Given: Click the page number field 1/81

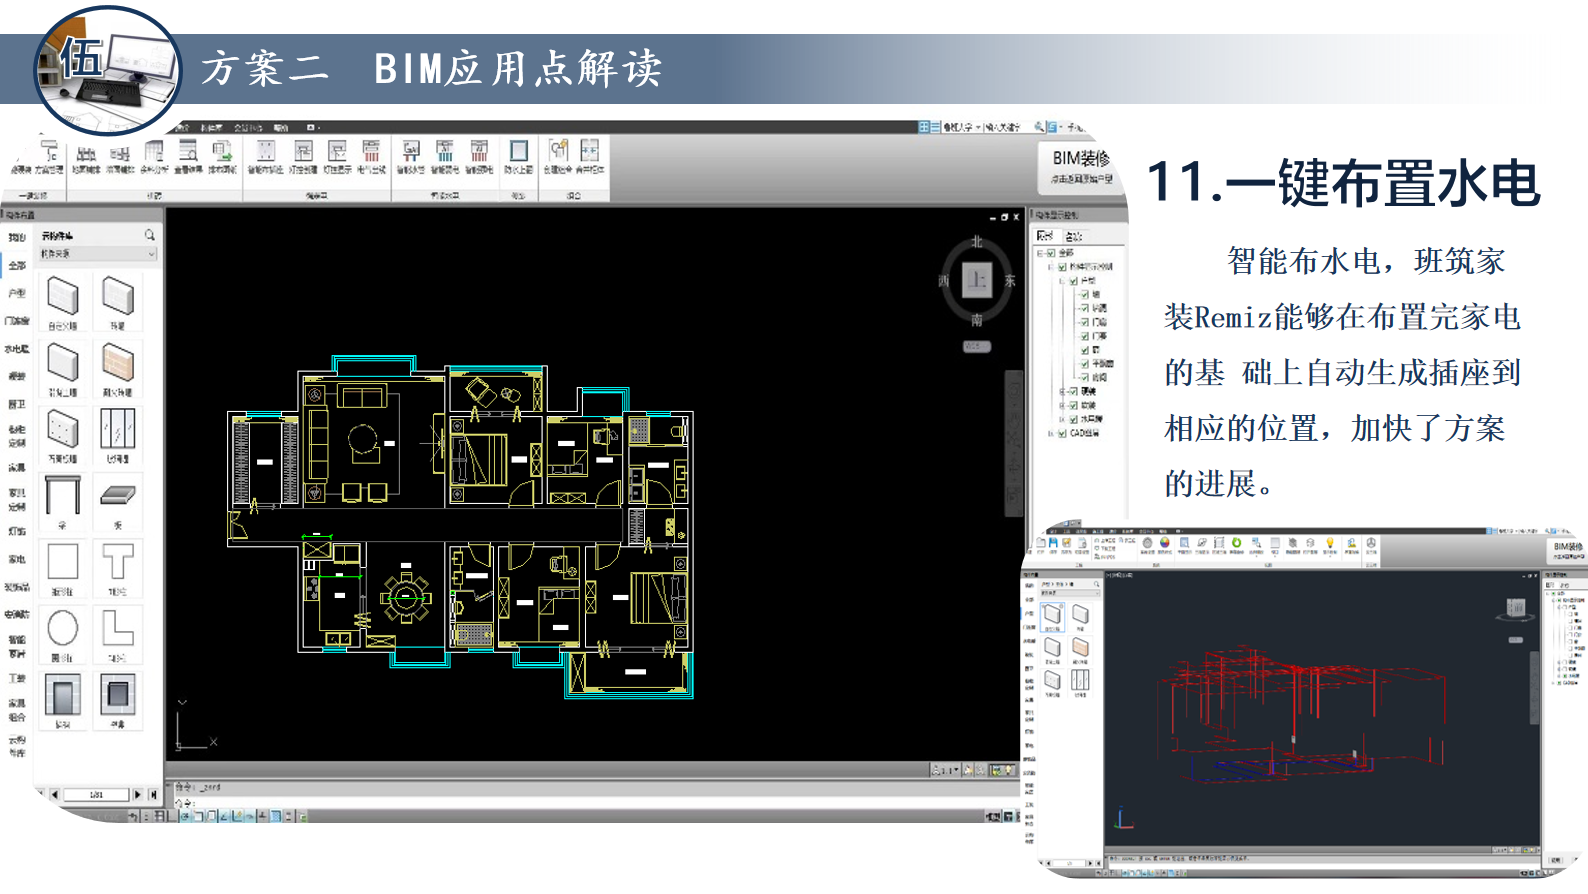Looking at the screenshot, I should click(96, 794).
